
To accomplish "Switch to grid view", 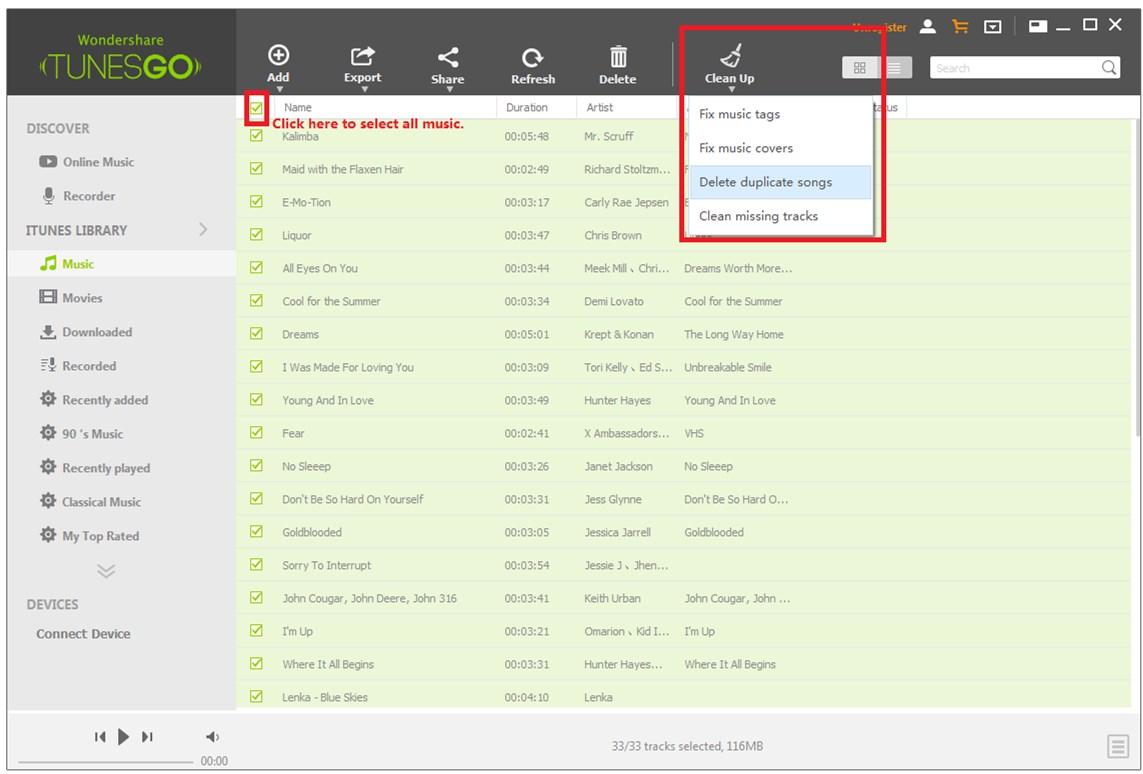I will click(x=859, y=68).
